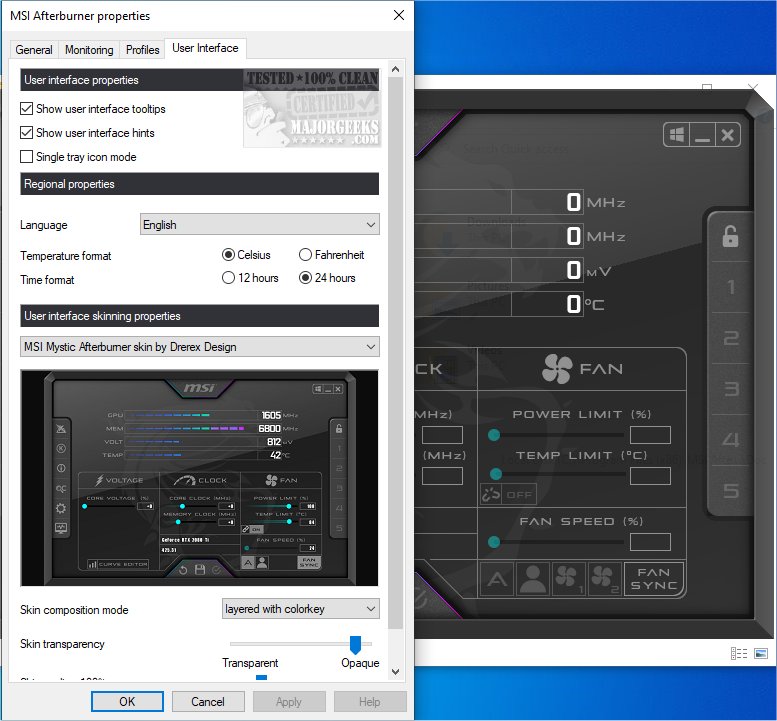777x721 pixels.
Task: Click the Temp Limit value box
Action: click(x=650, y=476)
